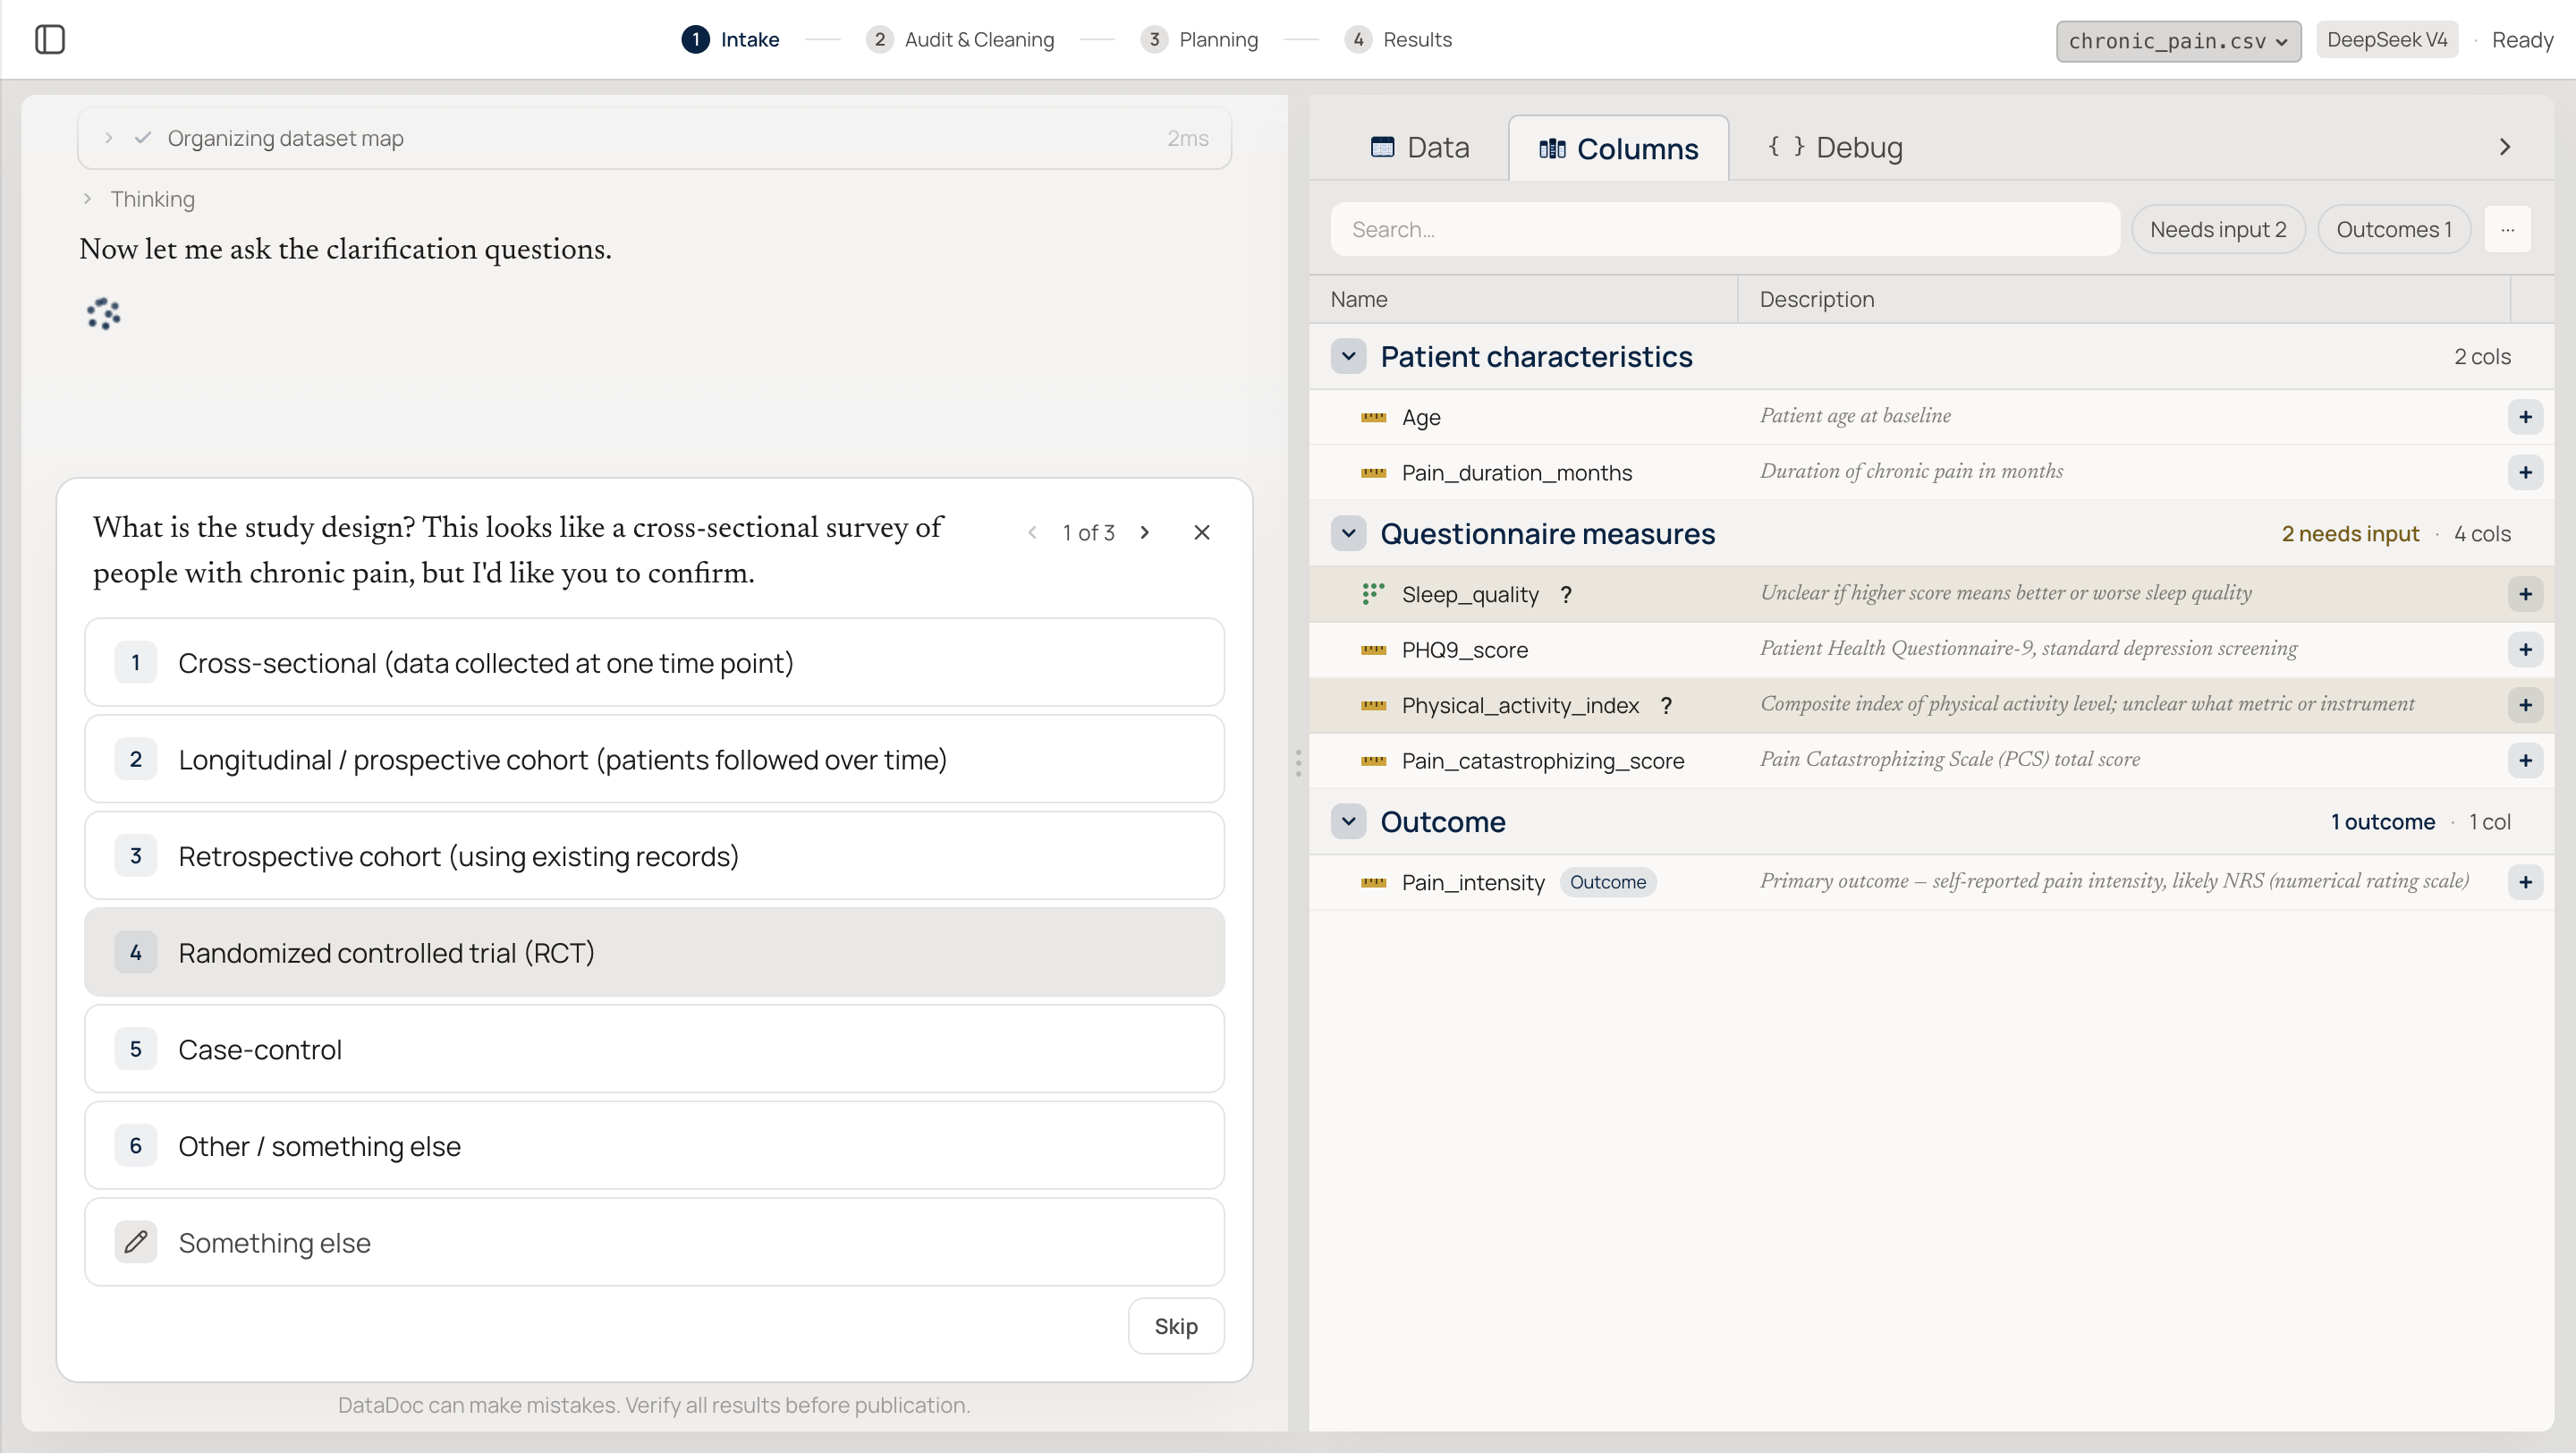Collapse Patient characteristics group
The image size is (2576, 1453).
1348,356
